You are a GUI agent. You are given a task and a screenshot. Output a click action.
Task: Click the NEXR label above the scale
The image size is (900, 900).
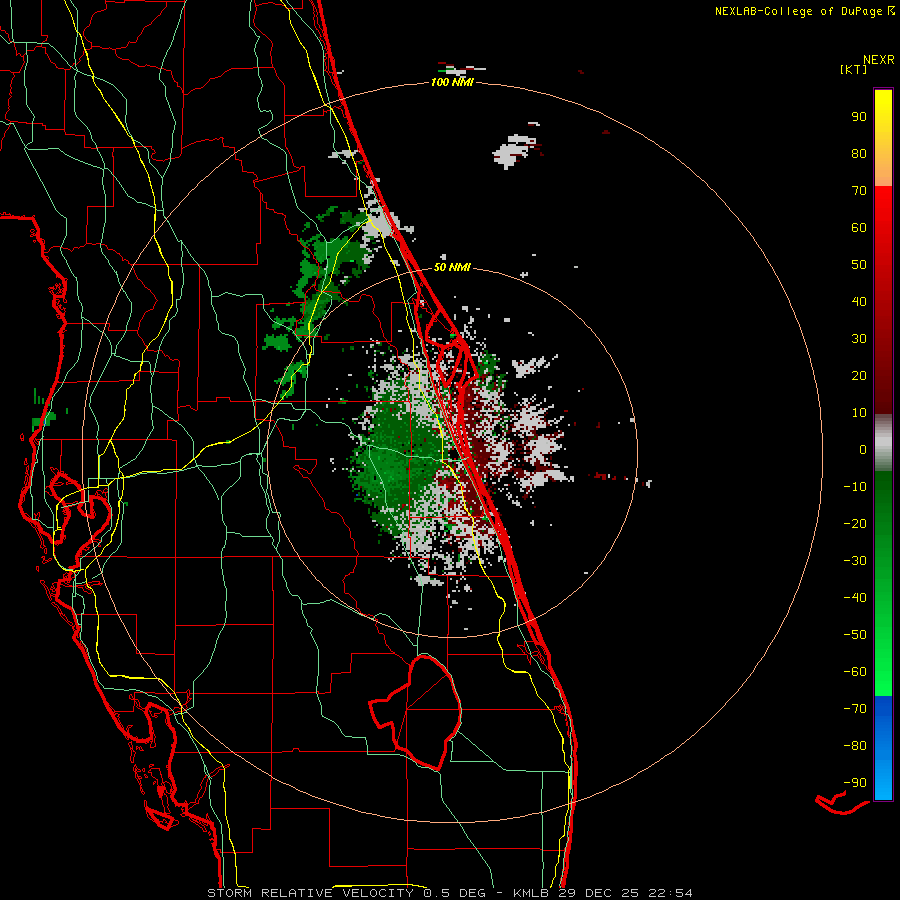[878, 60]
